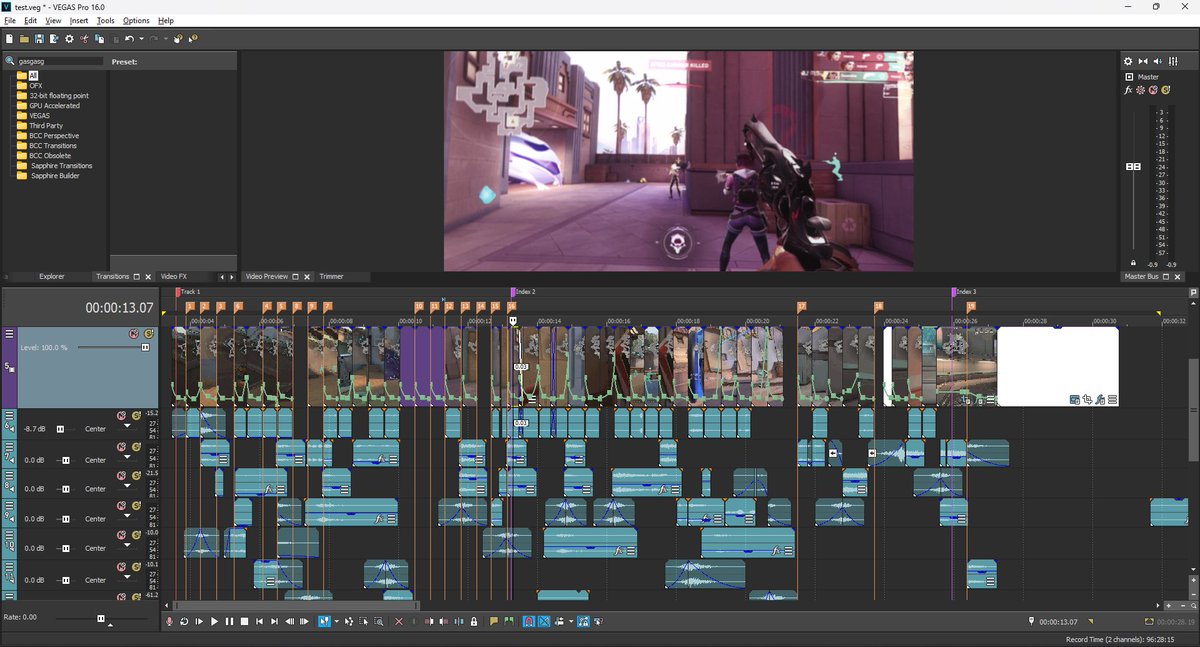The image size is (1200, 647).
Task: Create a new project with the New icon
Action: (x=9, y=39)
